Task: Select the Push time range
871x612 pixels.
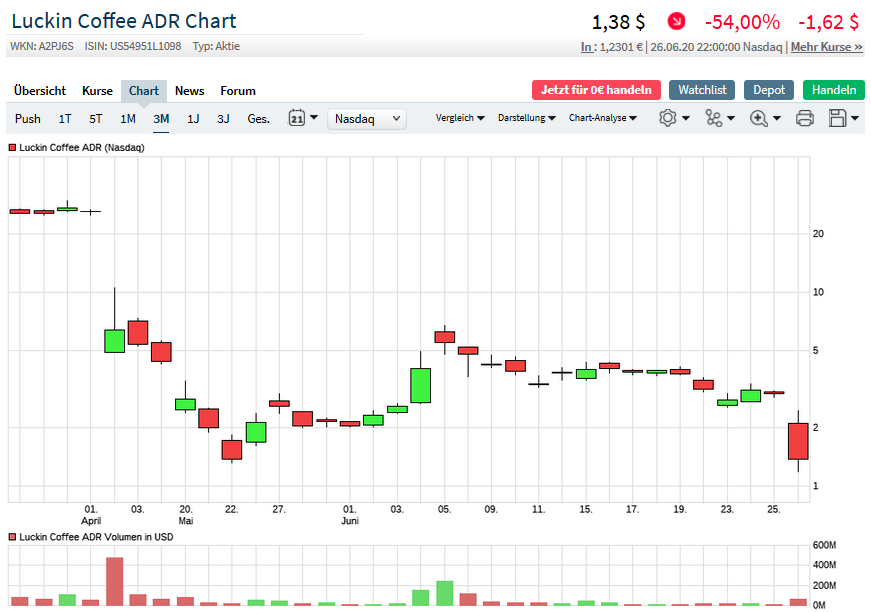Action: click(28, 119)
